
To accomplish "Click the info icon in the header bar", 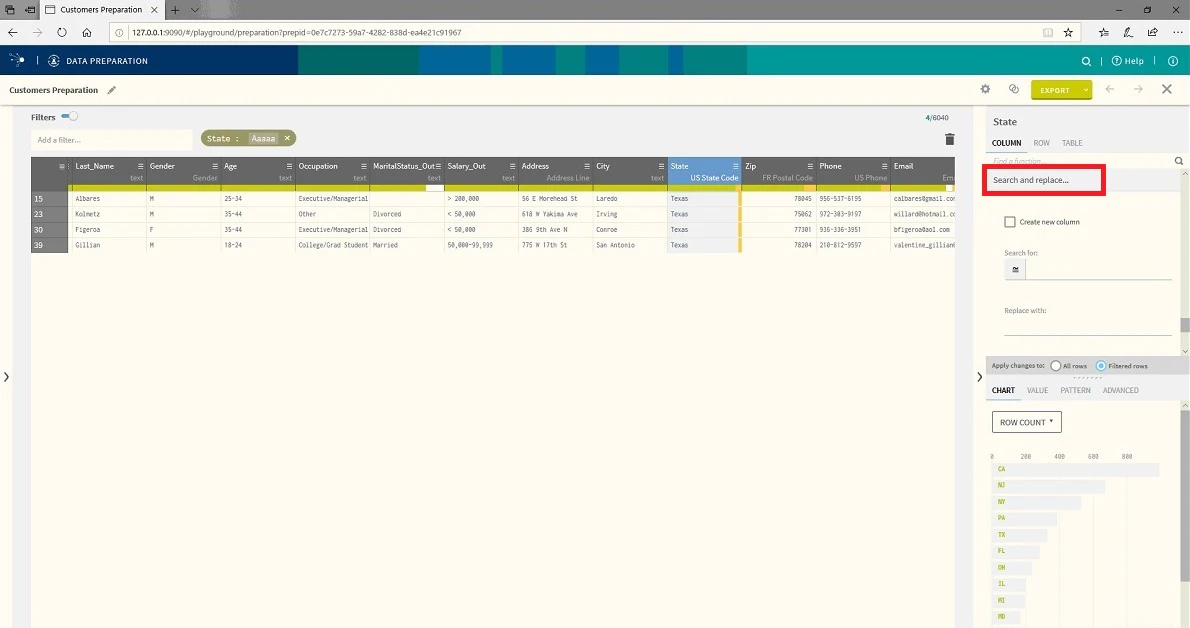I will click(x=1173, y=62).
